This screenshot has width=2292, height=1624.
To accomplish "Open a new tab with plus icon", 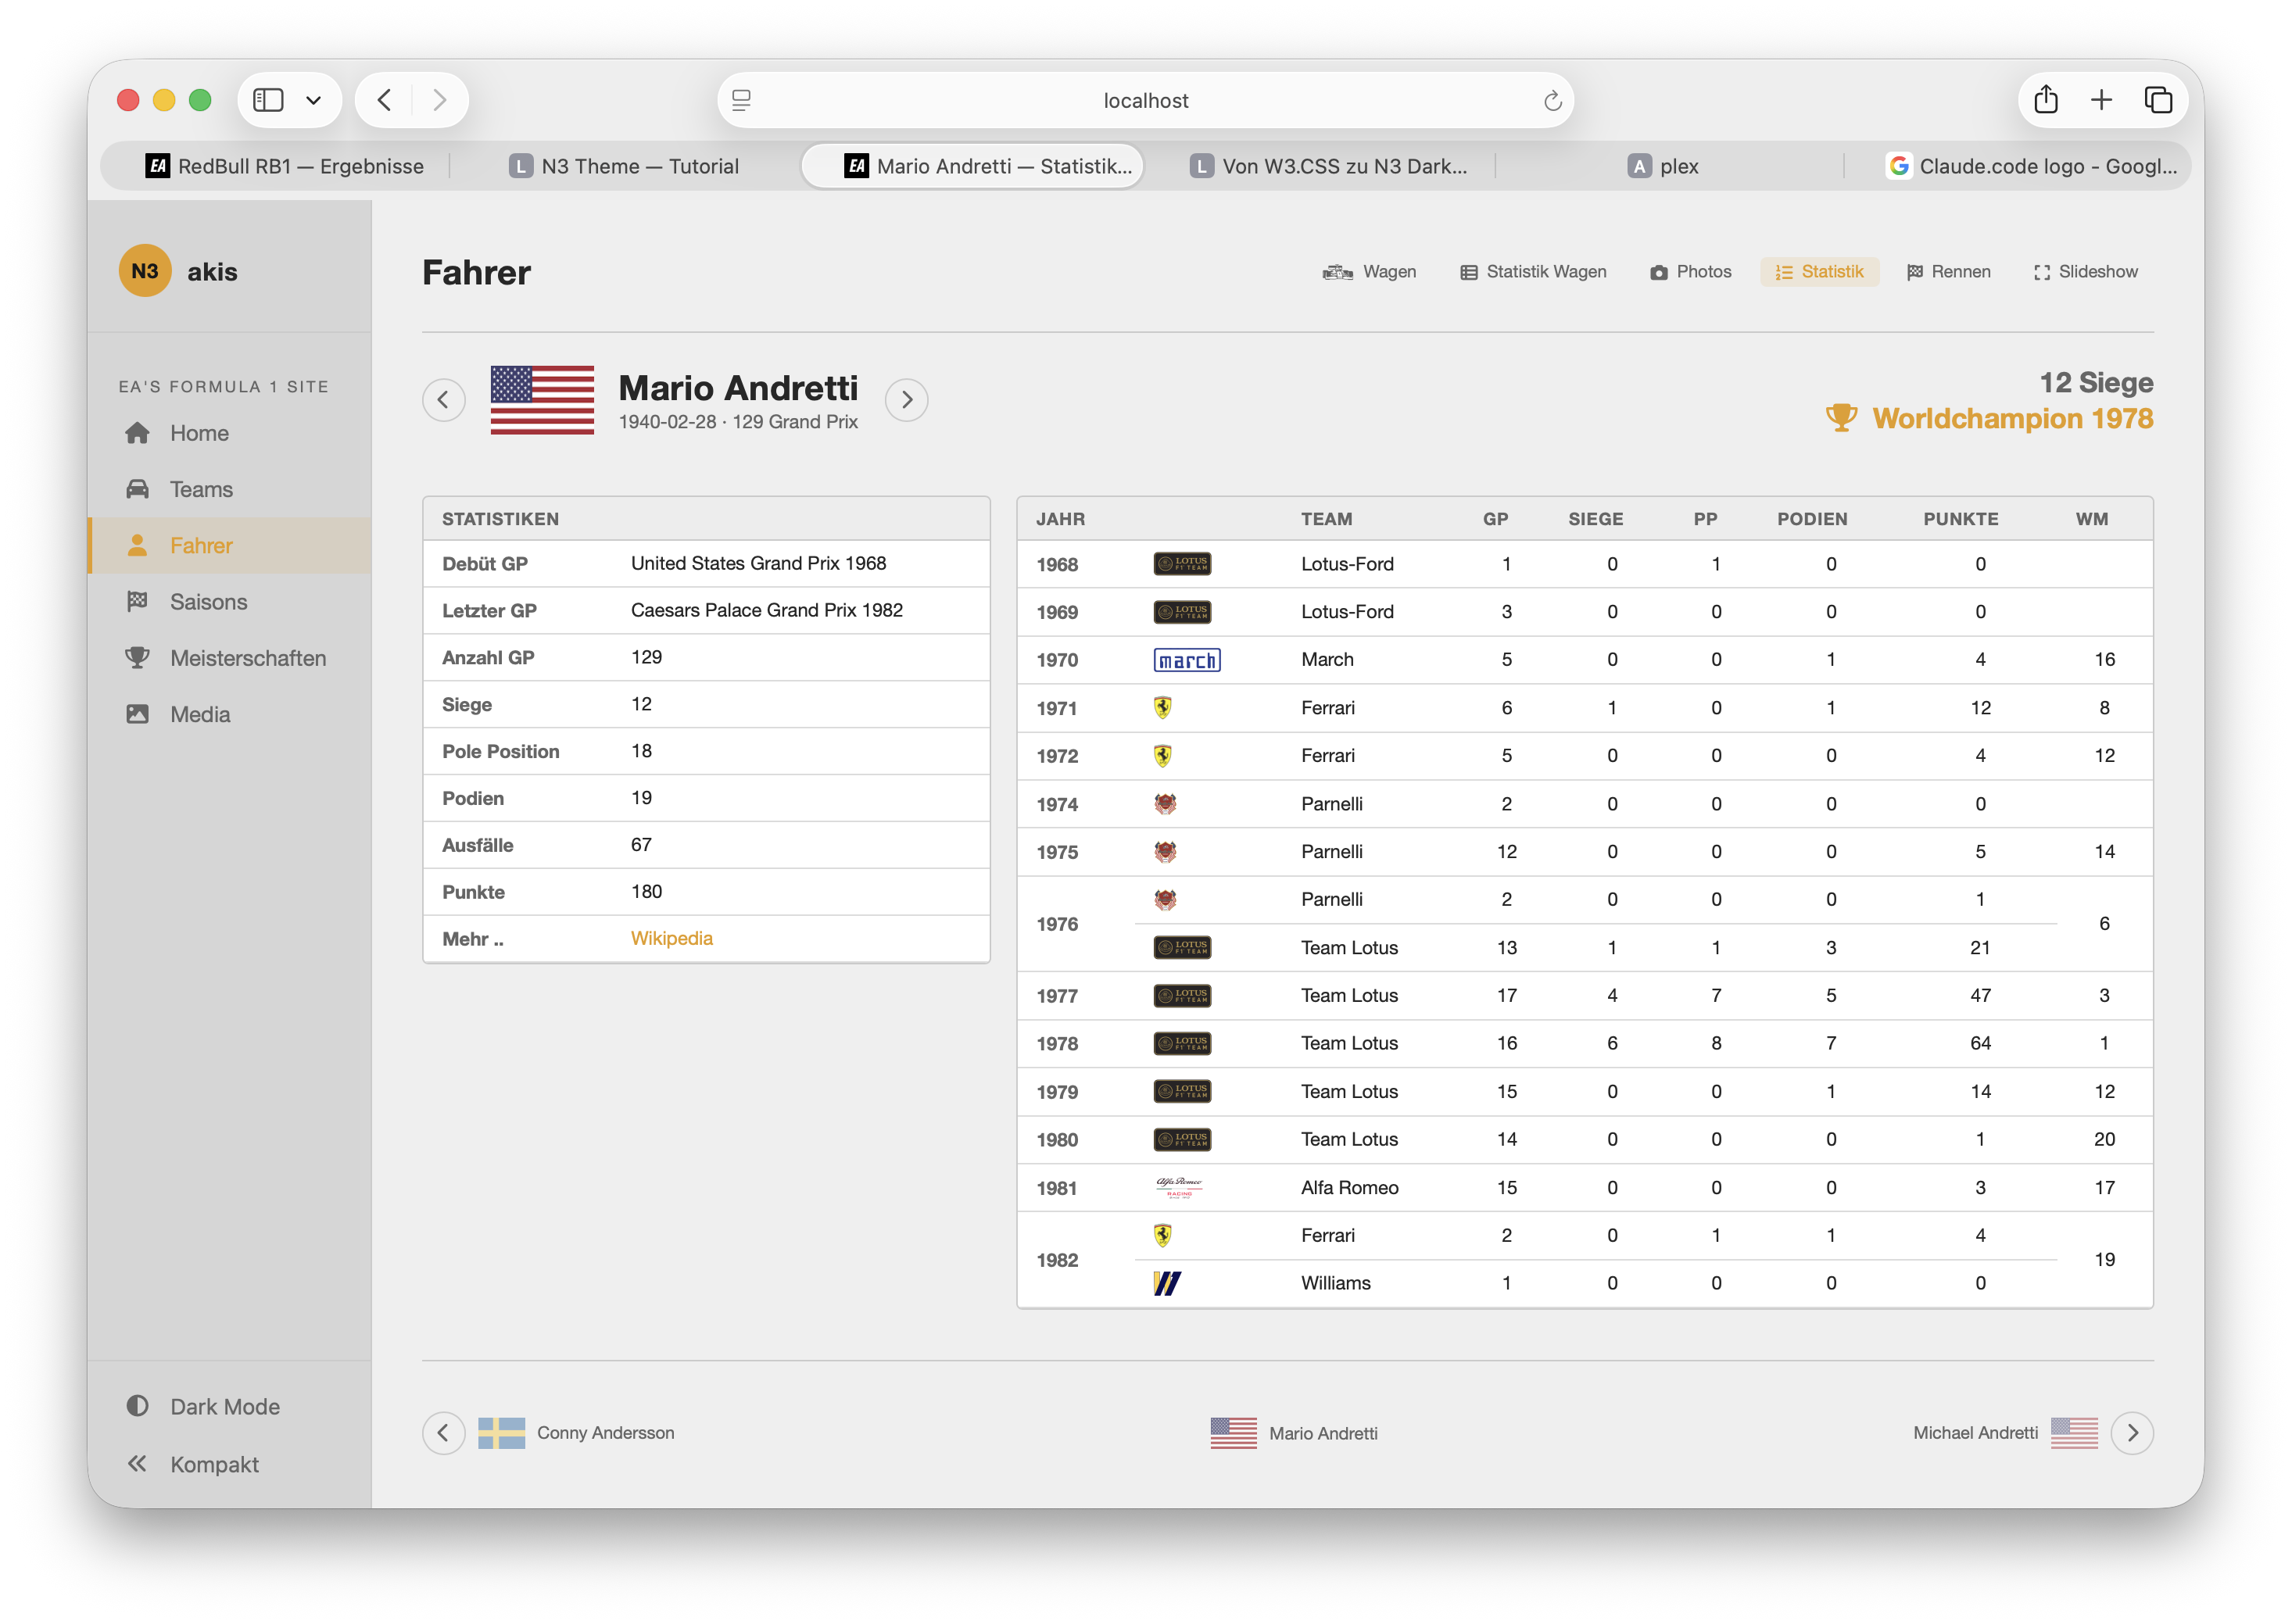I will tap(2101, 100).
